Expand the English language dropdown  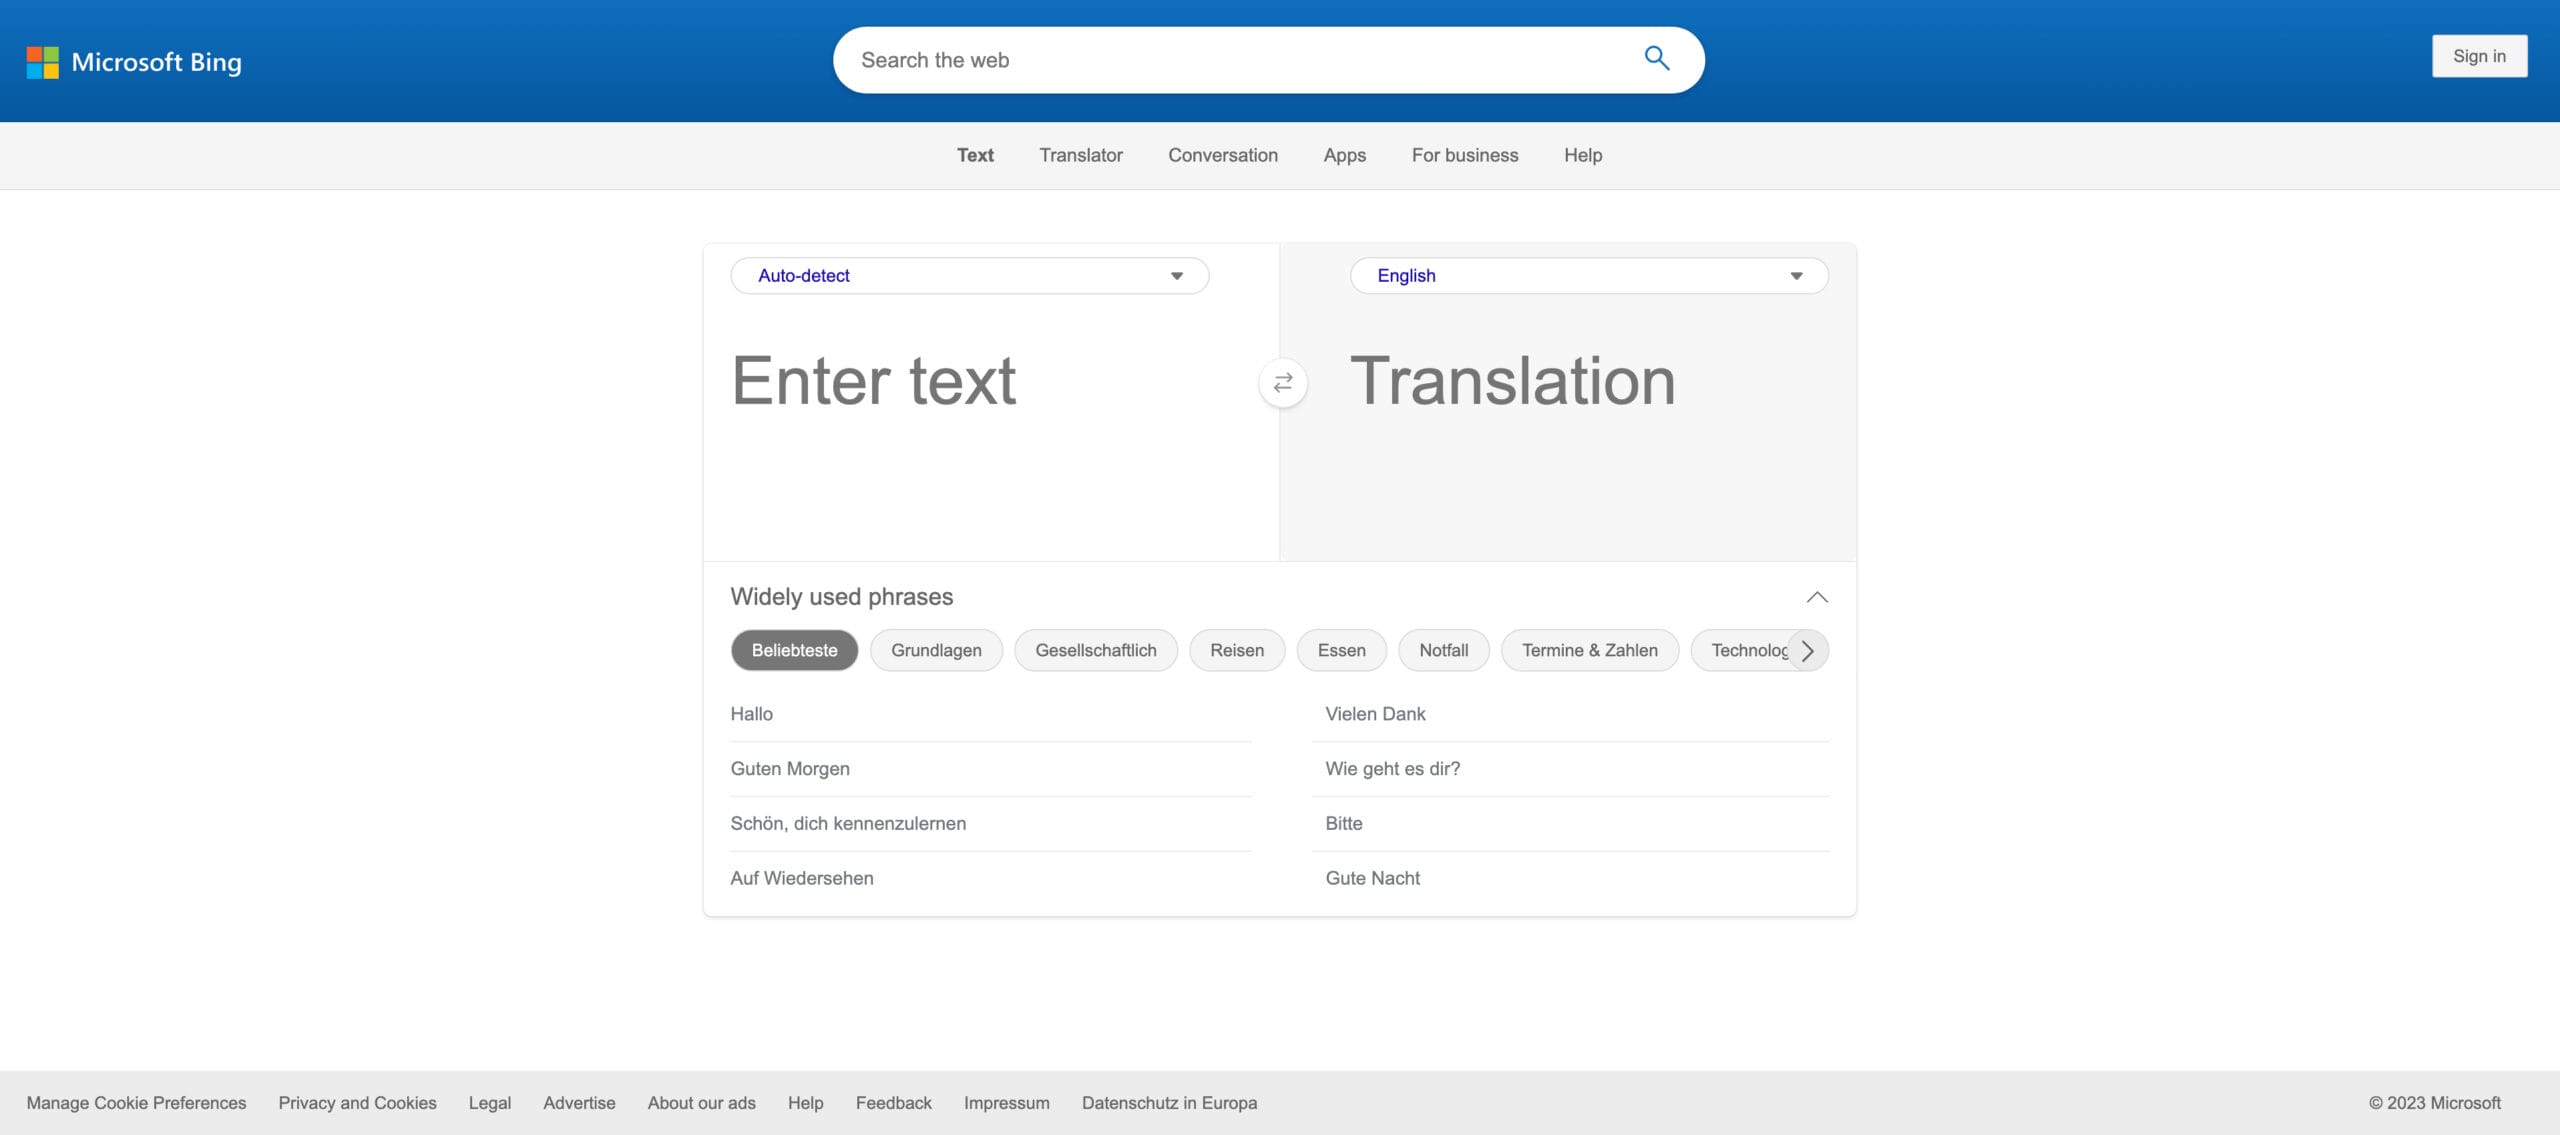tap(1794, 274)
